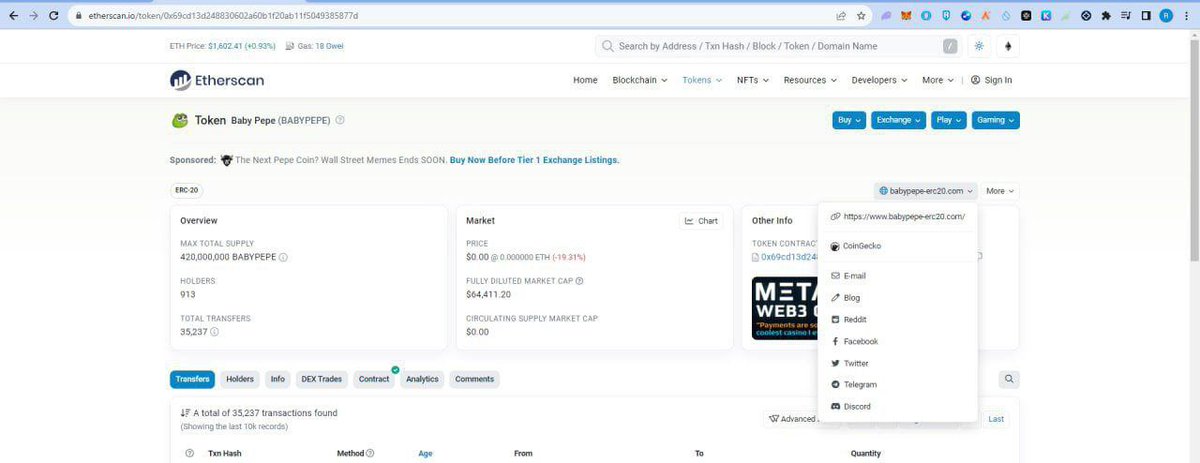Click the info icon next to 420,000,000 BABYPEPE
Image resolution: width=1200 pixels, height=463 pixels.
pos(284,257)
